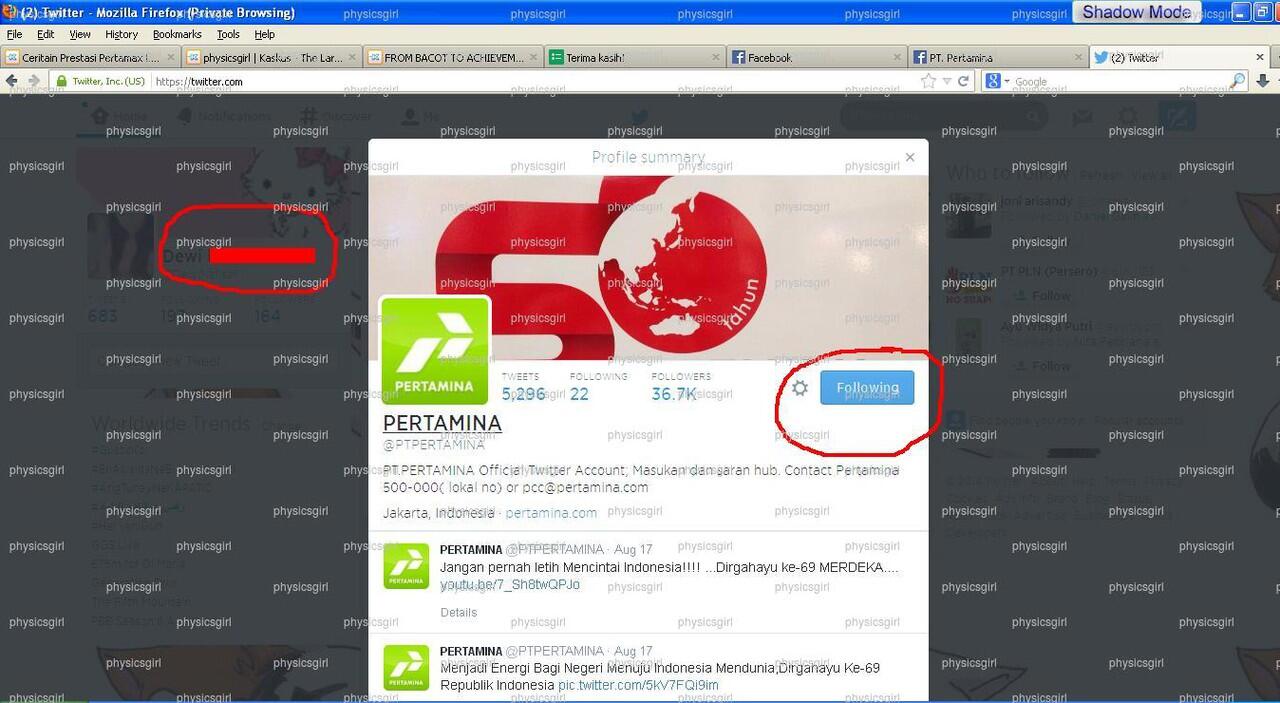The width and height of the screenshot is (1280, 703).
Task: Open the Me profile nav item
Action: (x=418, y=116)
